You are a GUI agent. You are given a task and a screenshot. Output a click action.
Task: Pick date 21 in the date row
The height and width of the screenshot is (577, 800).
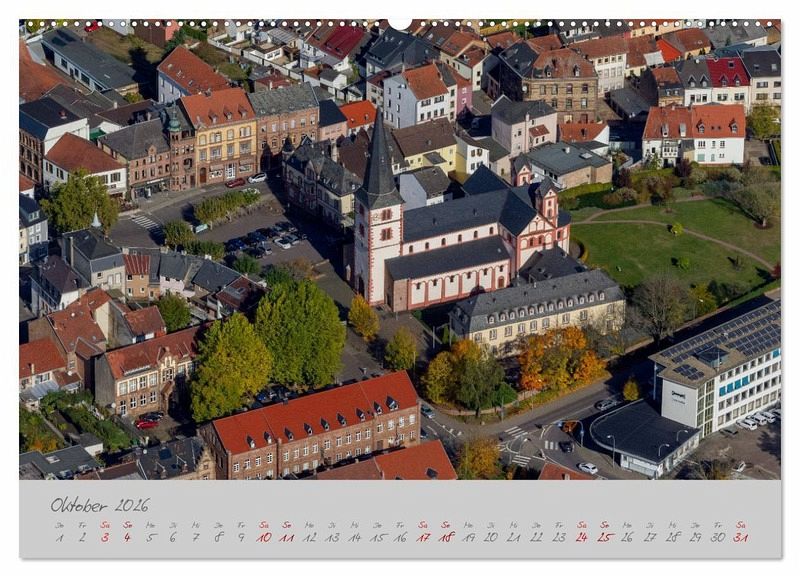(x=513, y=537)
